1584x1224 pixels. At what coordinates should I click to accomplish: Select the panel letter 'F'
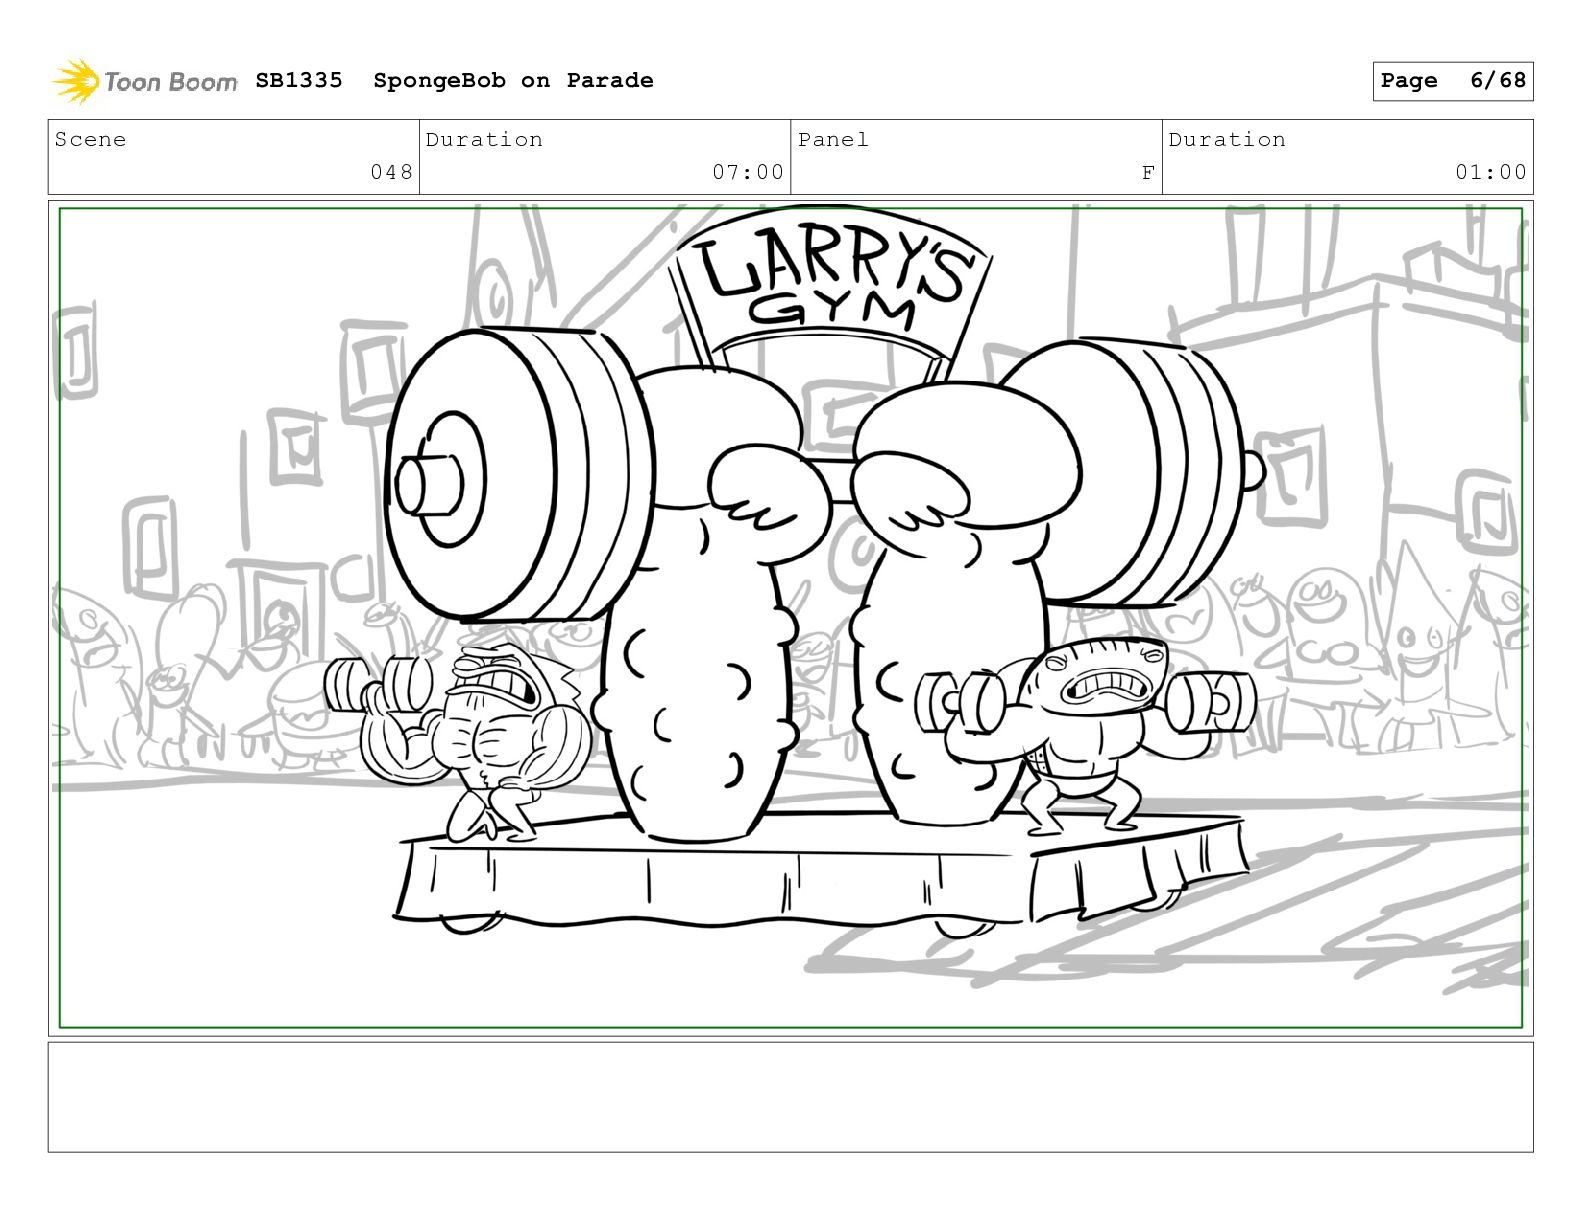tap(1148, 173)
